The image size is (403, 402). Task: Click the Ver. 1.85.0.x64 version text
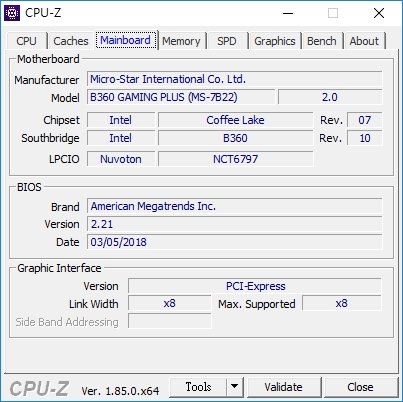tap(120, 391)
